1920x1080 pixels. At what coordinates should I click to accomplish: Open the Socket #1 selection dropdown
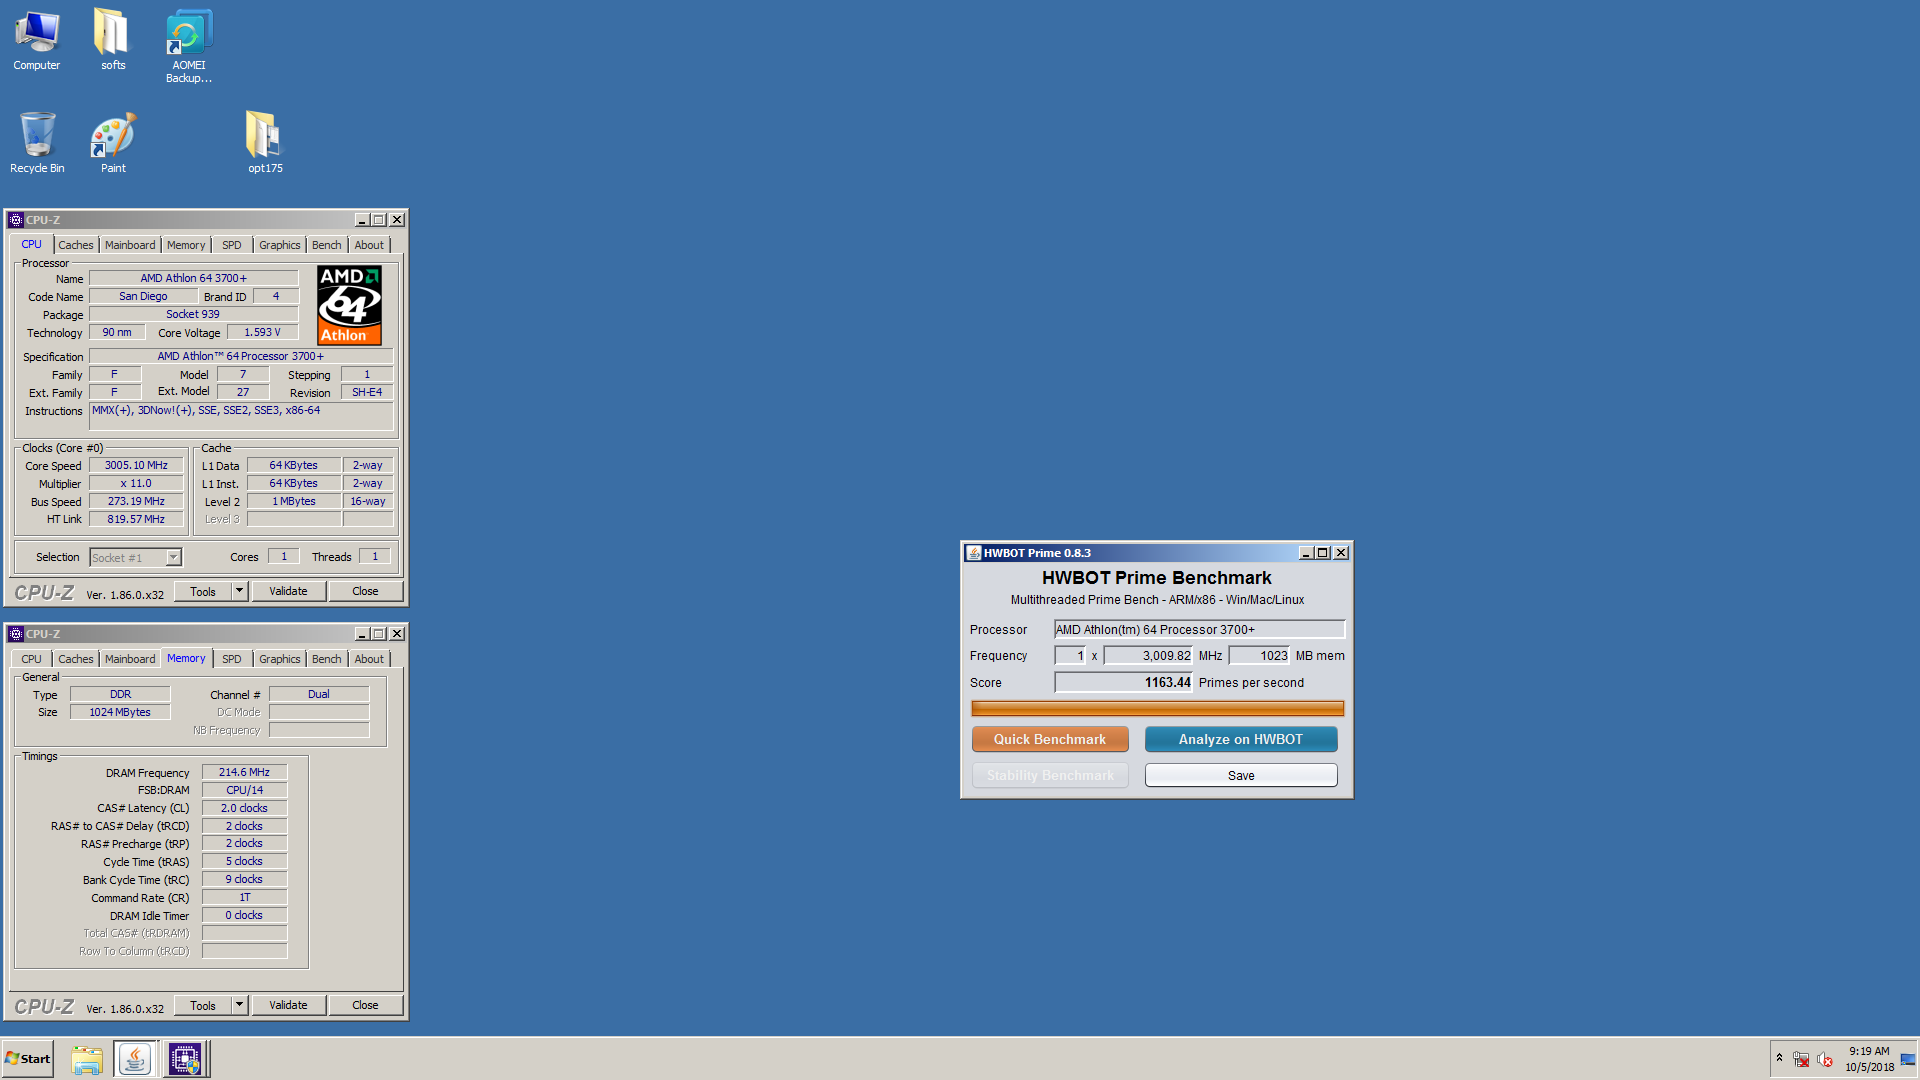click(x=136, y=558)
